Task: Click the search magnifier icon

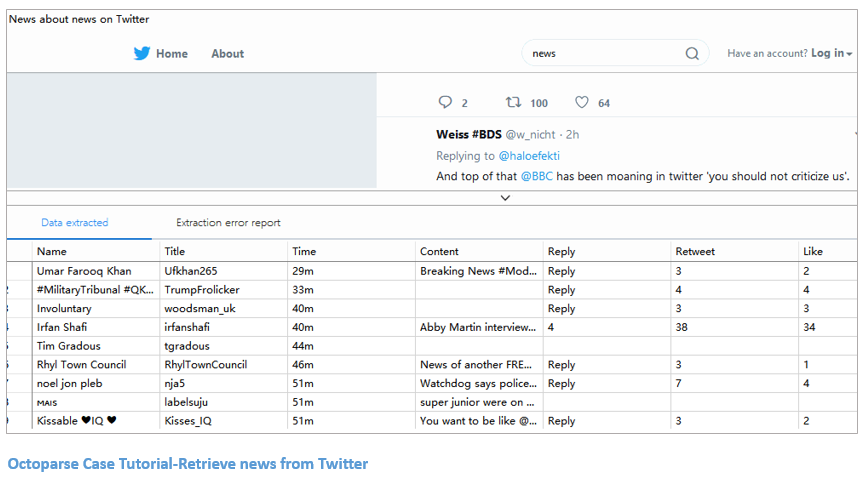Action: 692,54
